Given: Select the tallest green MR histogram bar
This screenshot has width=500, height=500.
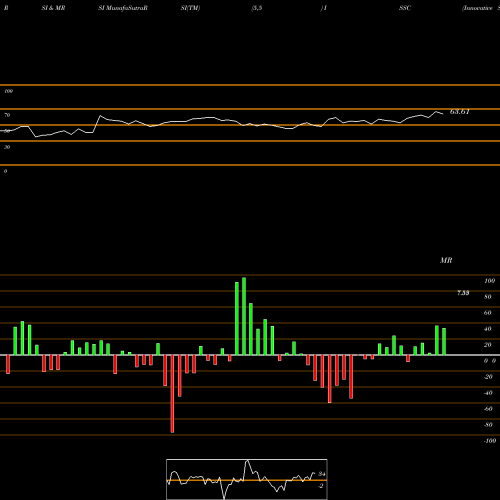Looking at the screenshot, I should coord(244,316).
